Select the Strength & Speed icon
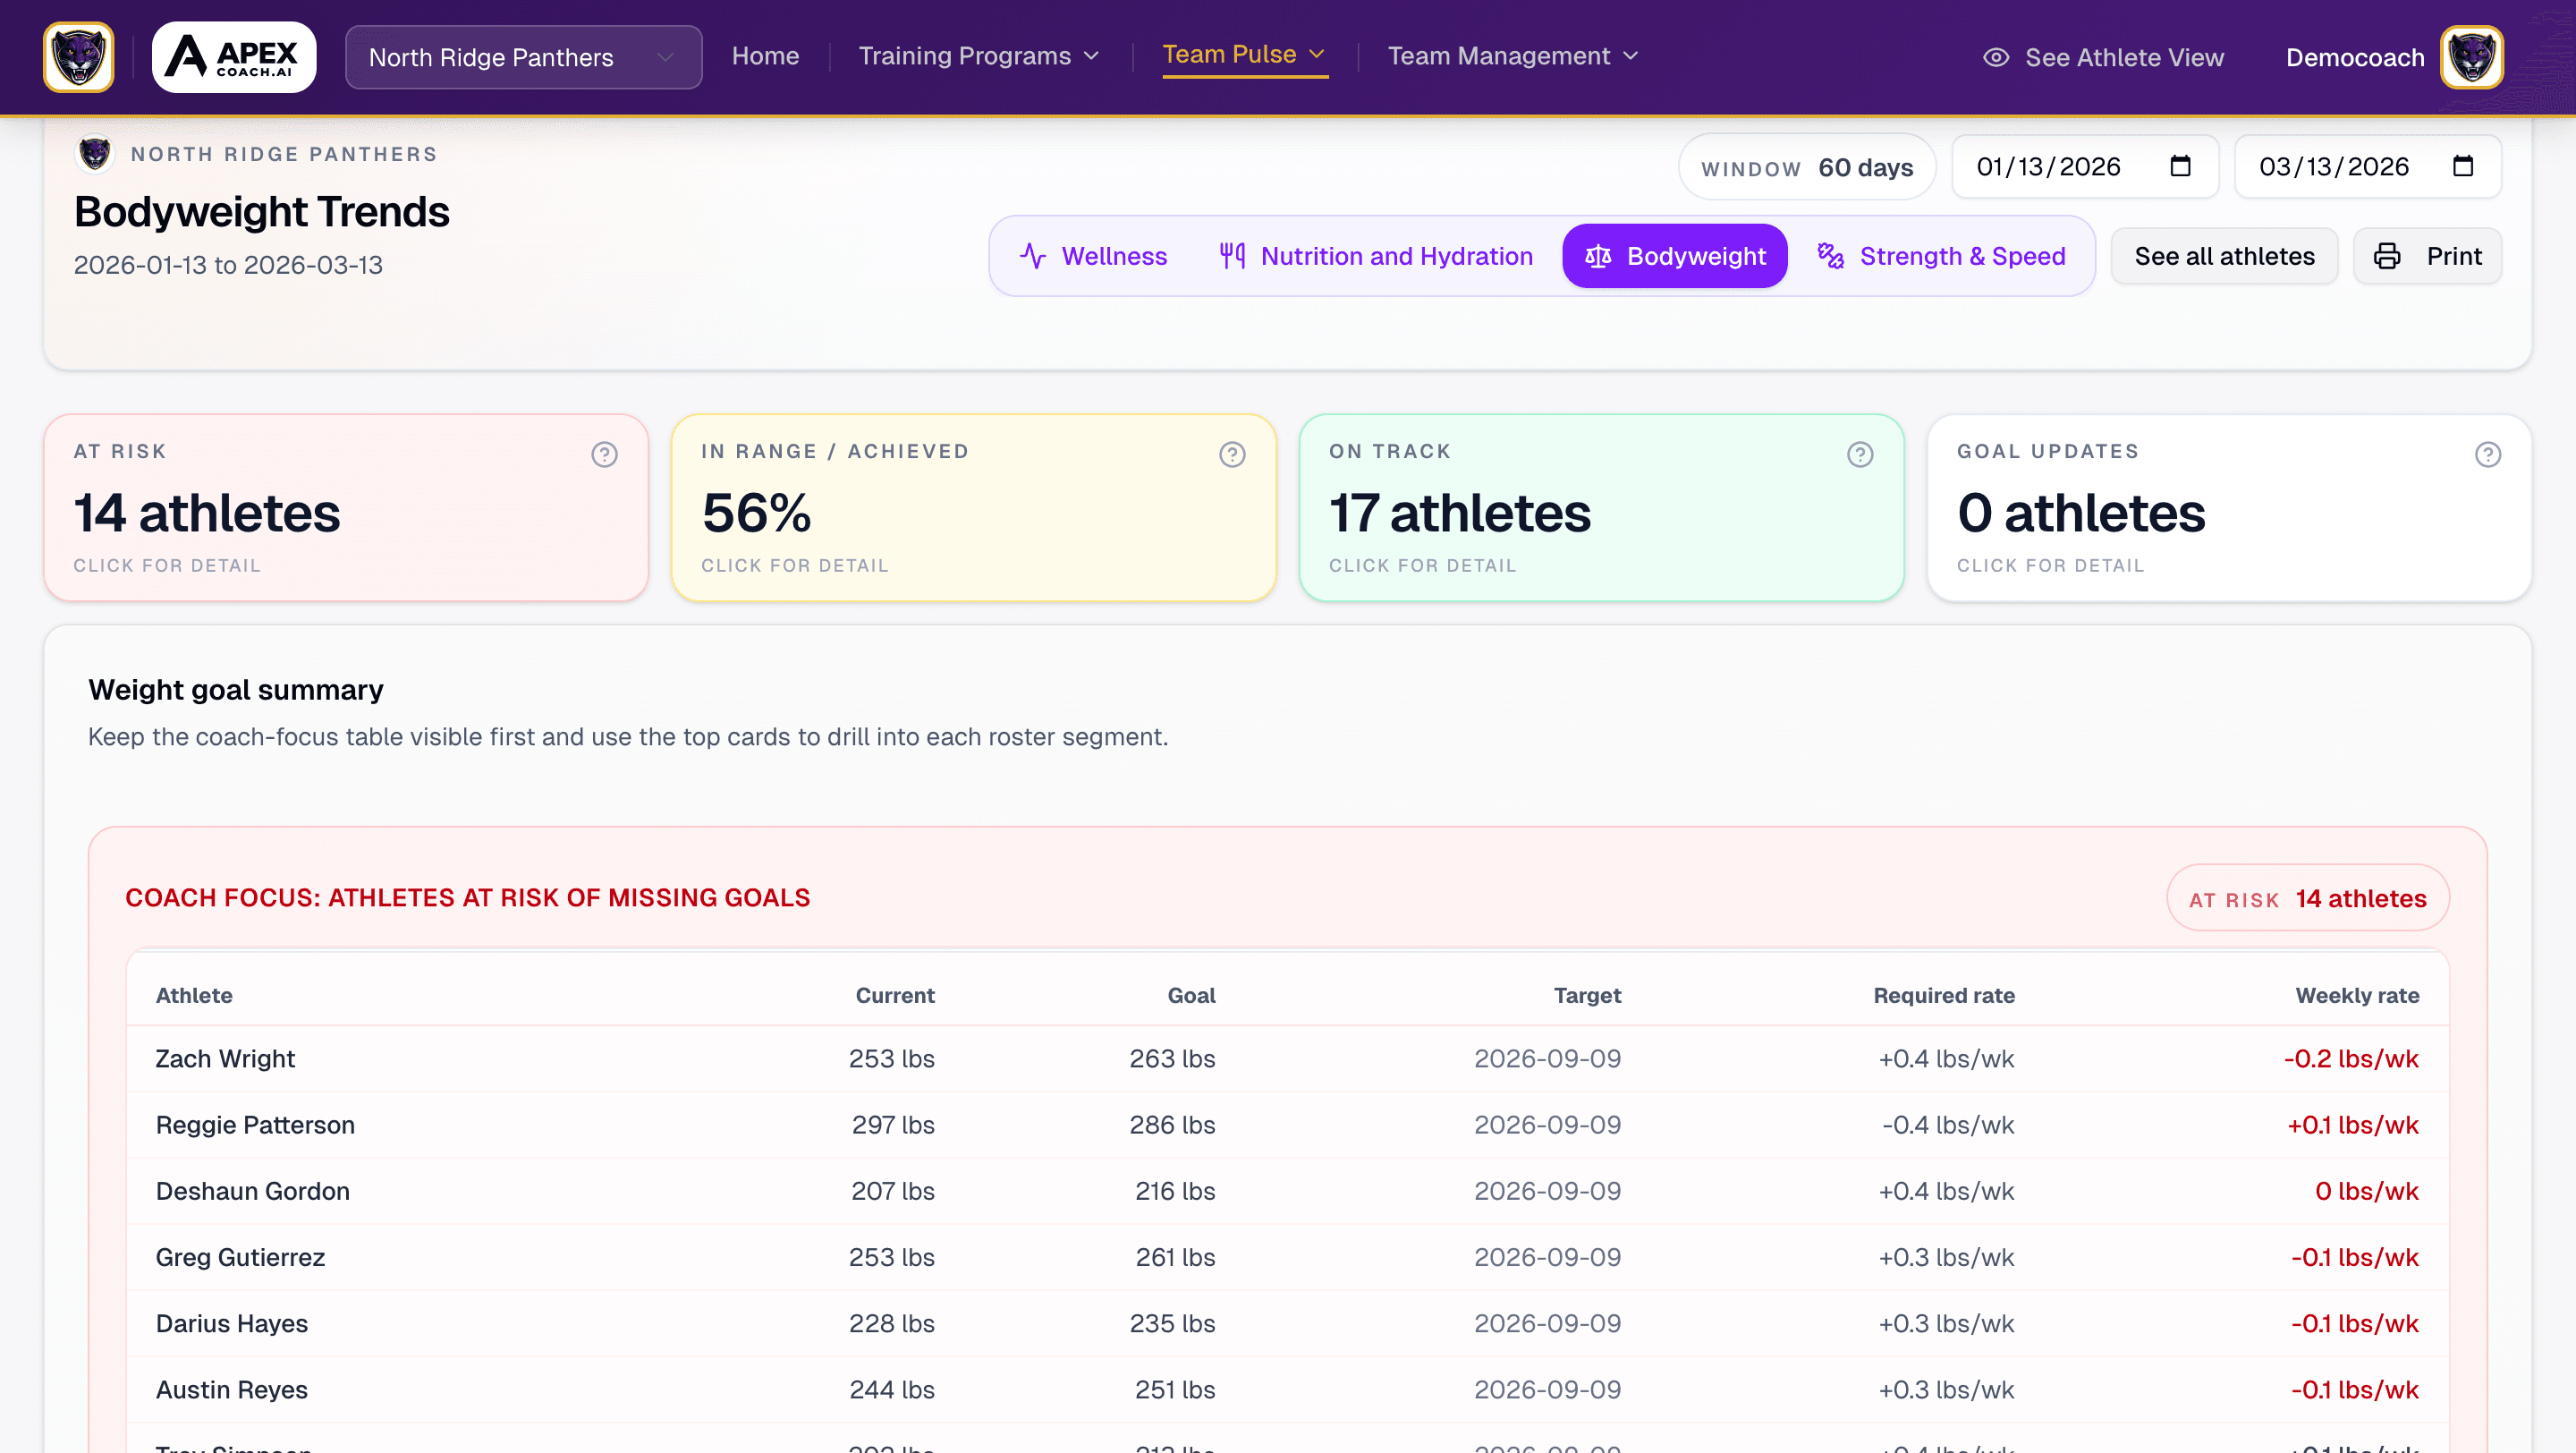Image resolution: width=2576 pixels, height=1453 pixels. pos(1832,256)
